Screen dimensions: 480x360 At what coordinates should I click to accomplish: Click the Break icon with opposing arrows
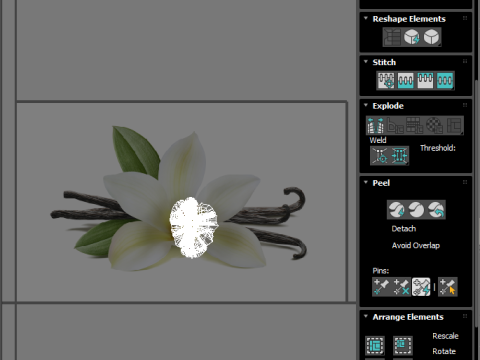click(x=376, y=125)
